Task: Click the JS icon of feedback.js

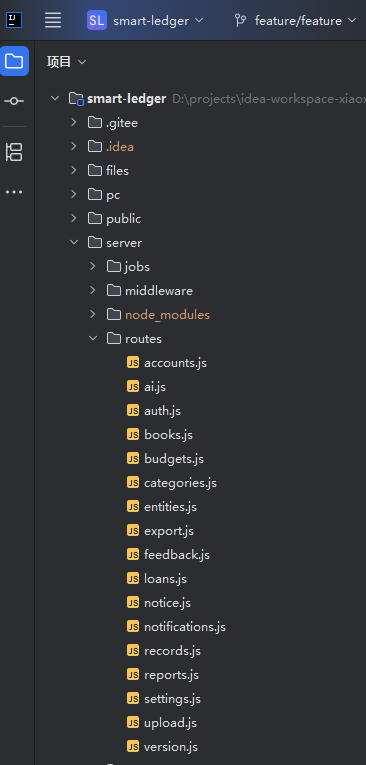Action: click(x=133, y=554)
